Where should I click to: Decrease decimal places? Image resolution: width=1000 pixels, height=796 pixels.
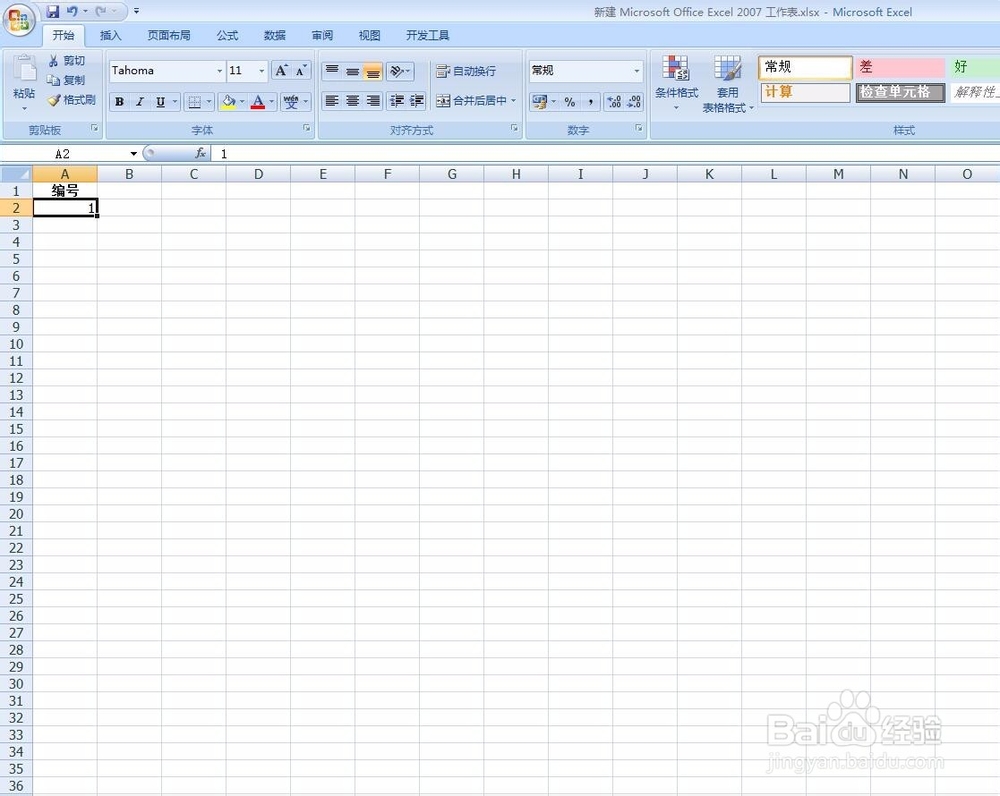(x=634, y=102)
